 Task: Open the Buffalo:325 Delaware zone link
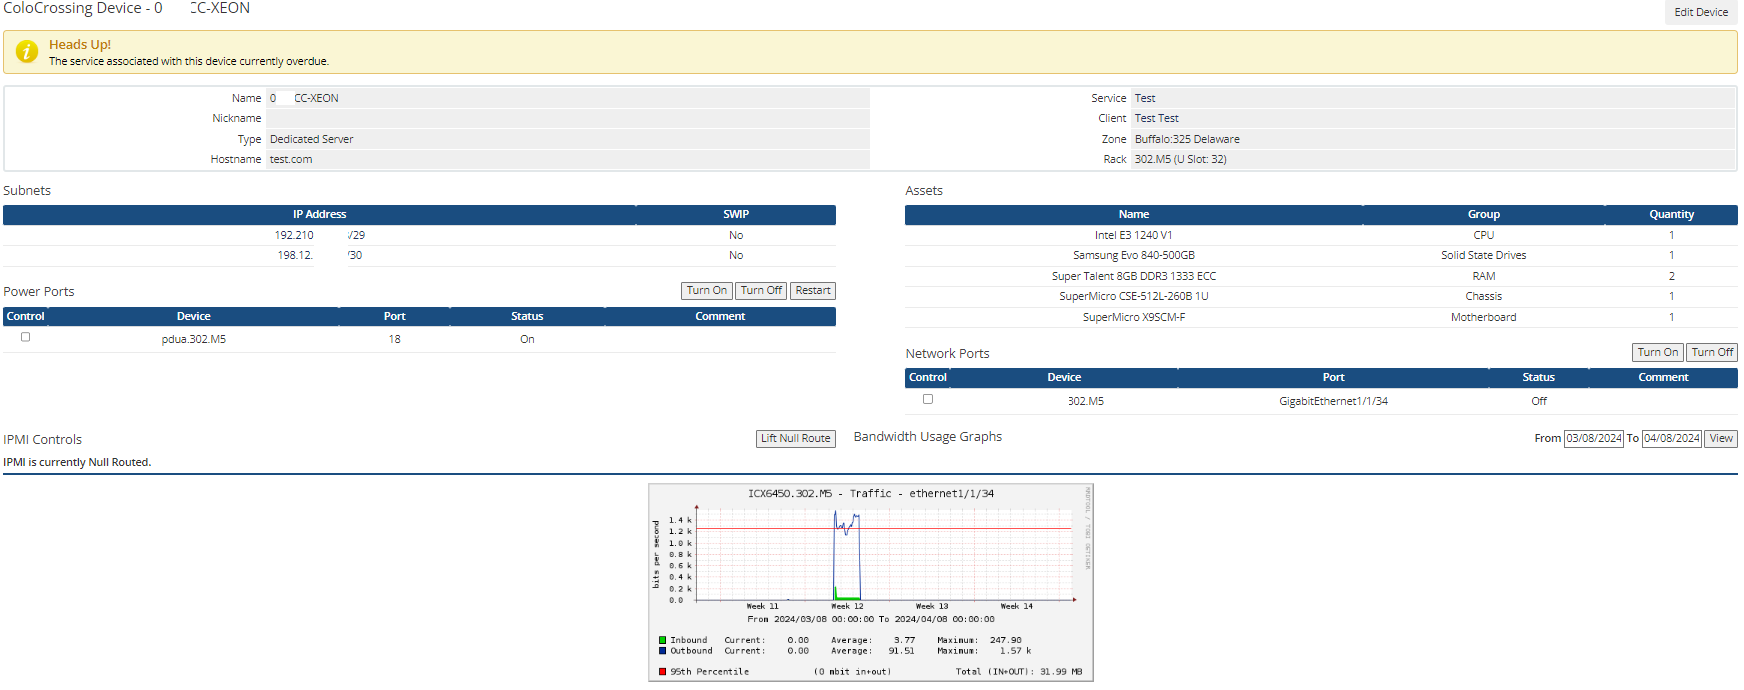tap(1187, 139)
